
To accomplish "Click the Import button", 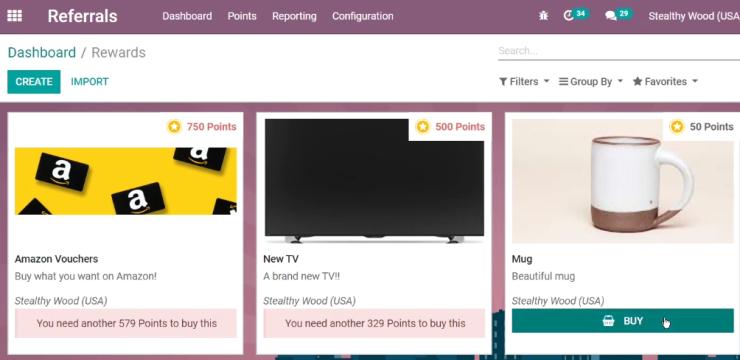I will click(90, 82).
